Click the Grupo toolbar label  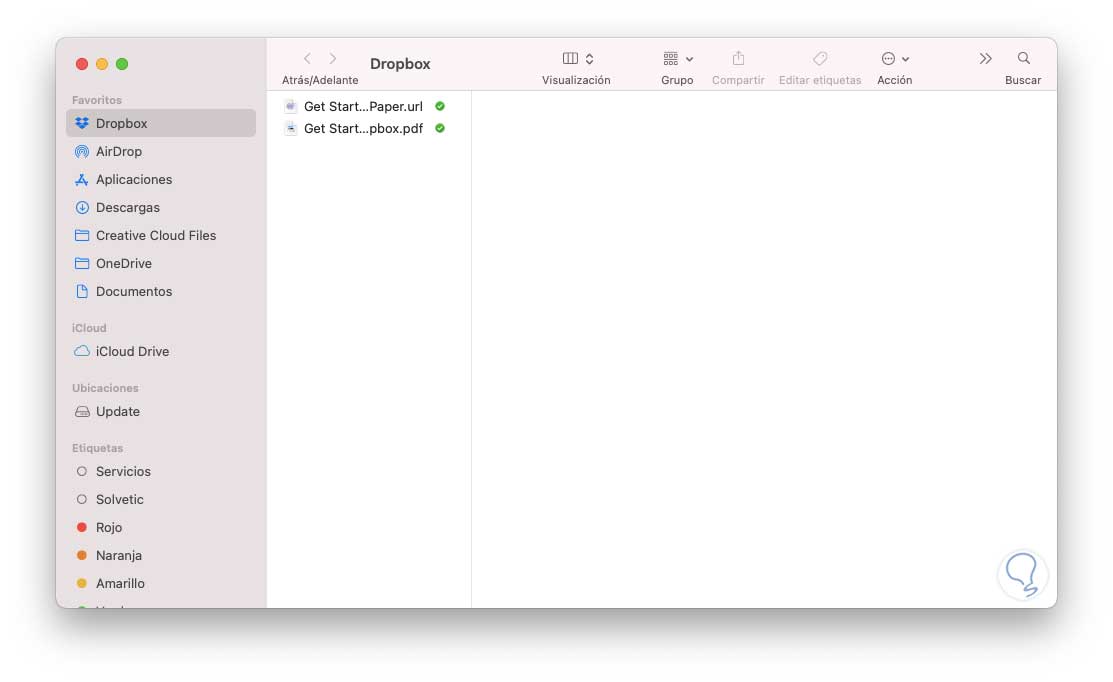[677, 80]
